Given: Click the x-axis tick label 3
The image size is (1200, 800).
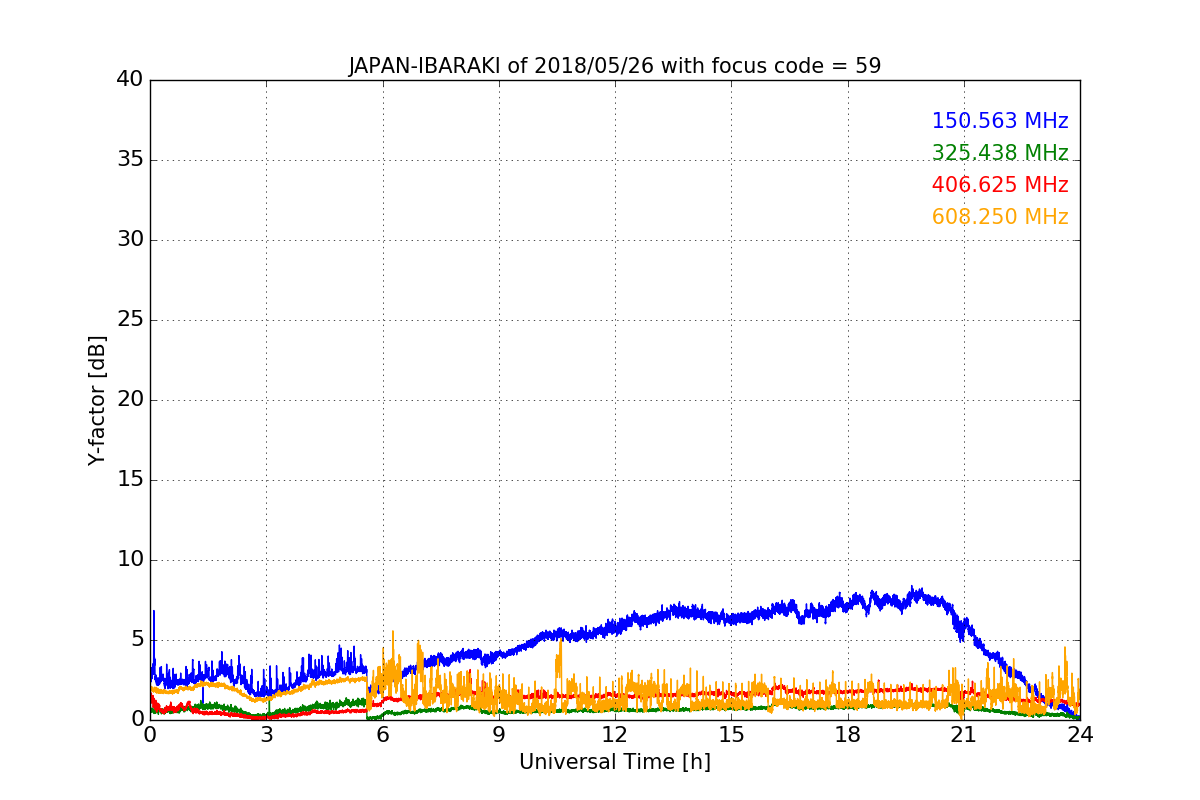Looking at the screenshot, I should tap(266, 735).
